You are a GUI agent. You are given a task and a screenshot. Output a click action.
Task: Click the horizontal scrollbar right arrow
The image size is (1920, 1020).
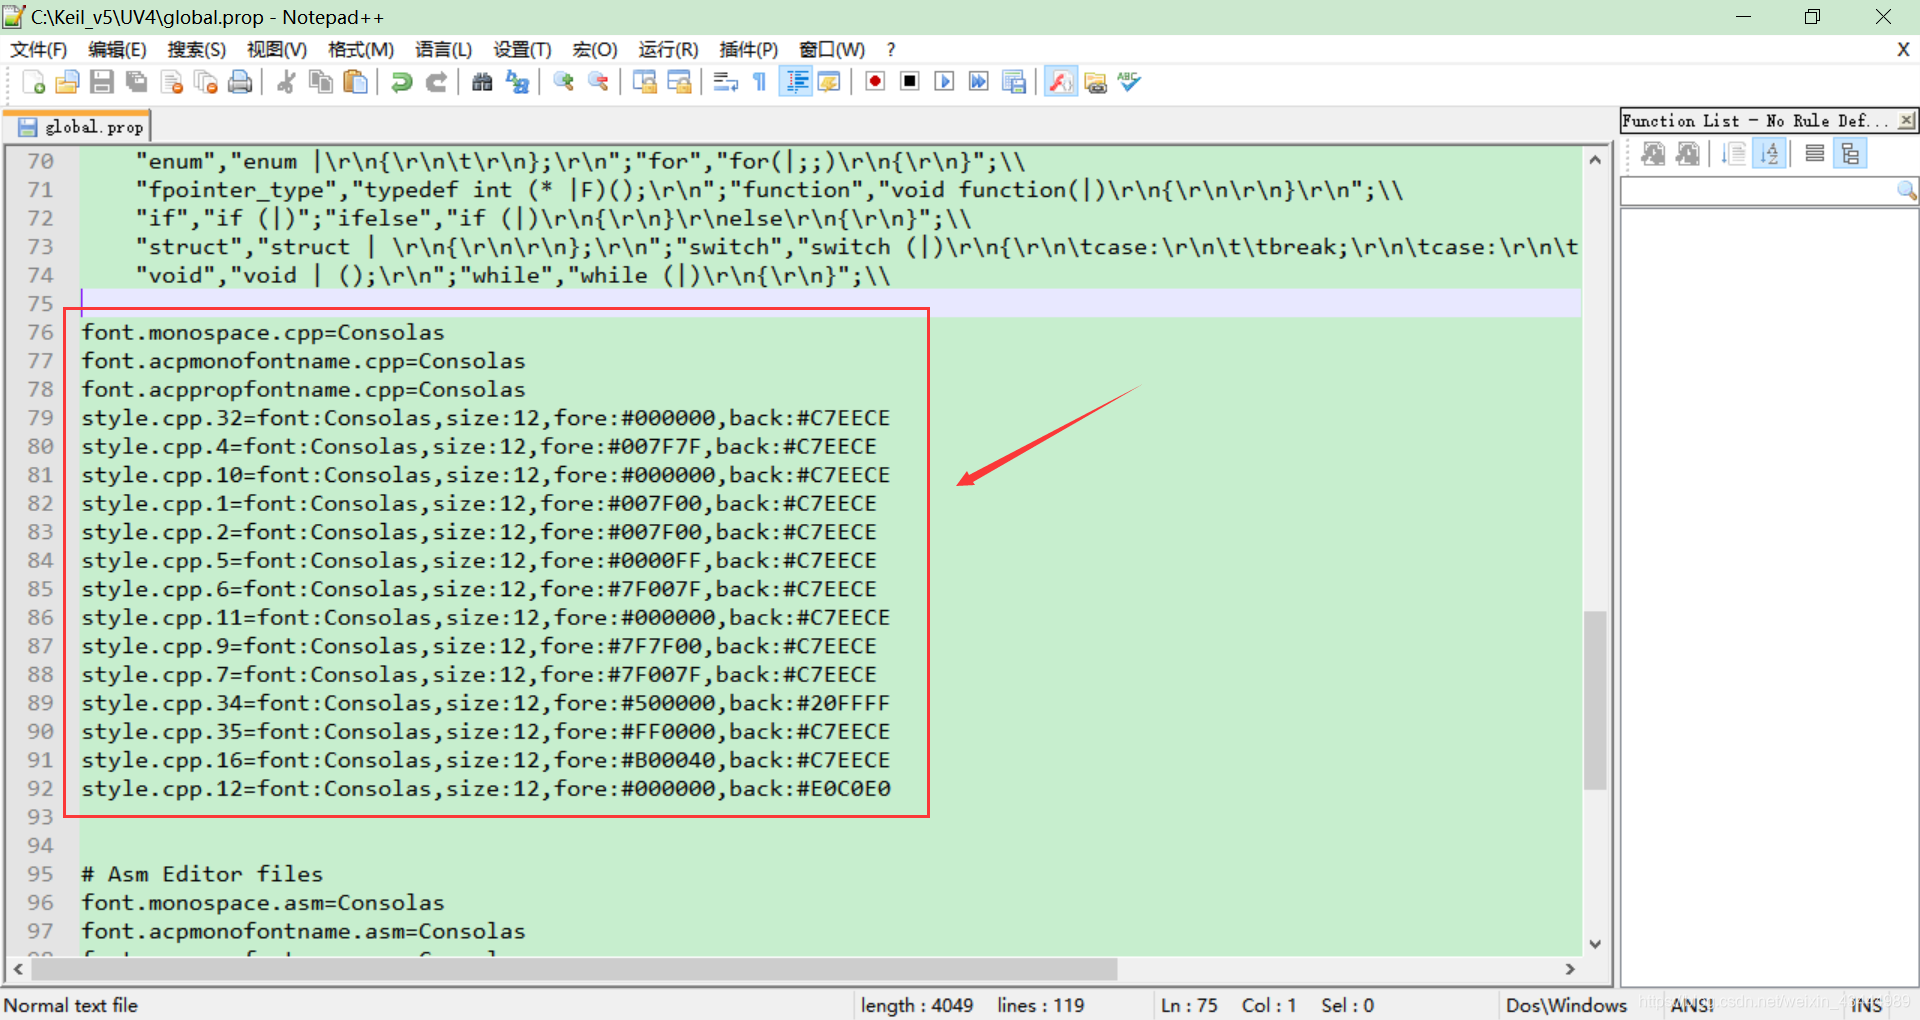[1570, 969]
